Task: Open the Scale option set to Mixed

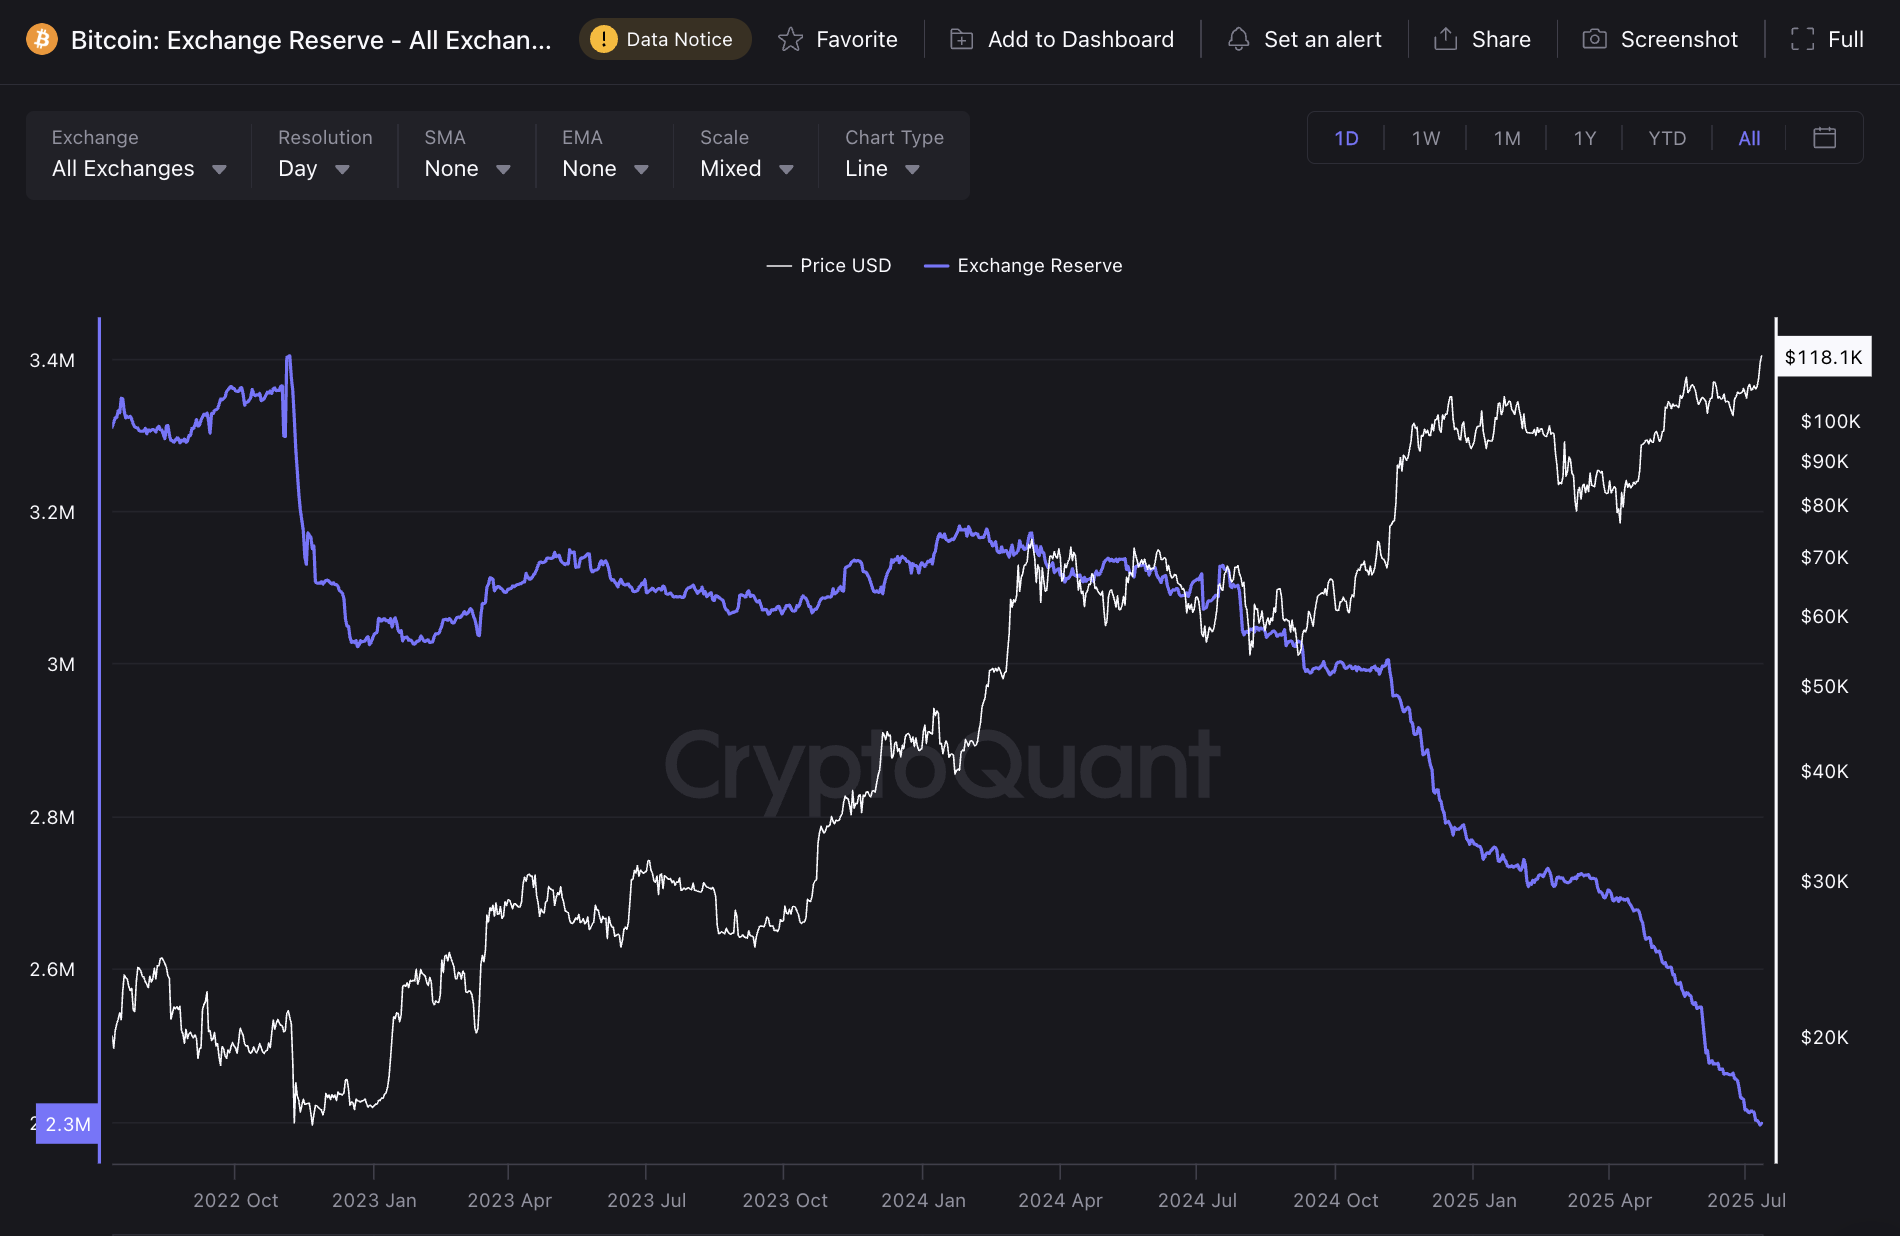Action: [x=743, y=168]
